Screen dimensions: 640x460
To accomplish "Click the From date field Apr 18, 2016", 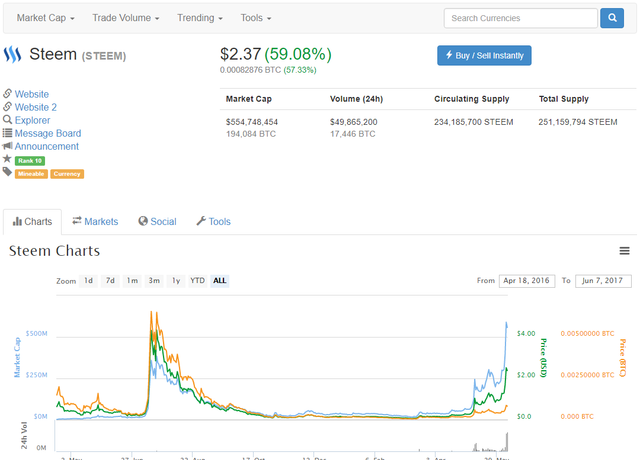I will coord(527,281).
